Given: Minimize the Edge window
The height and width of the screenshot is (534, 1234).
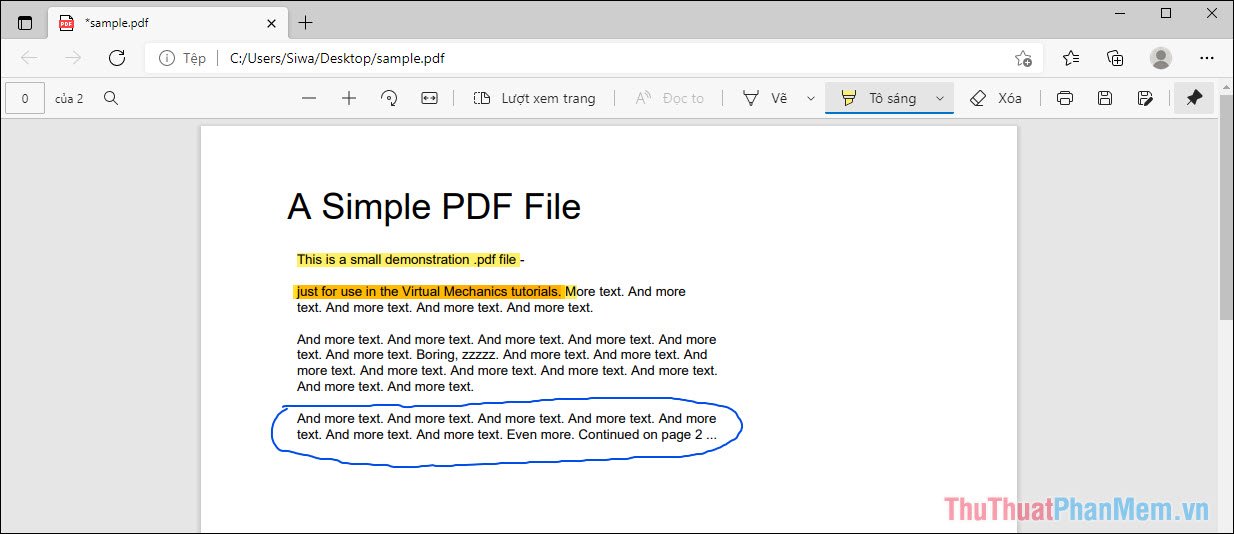Looking at the screenshot, I should 1119,13.
